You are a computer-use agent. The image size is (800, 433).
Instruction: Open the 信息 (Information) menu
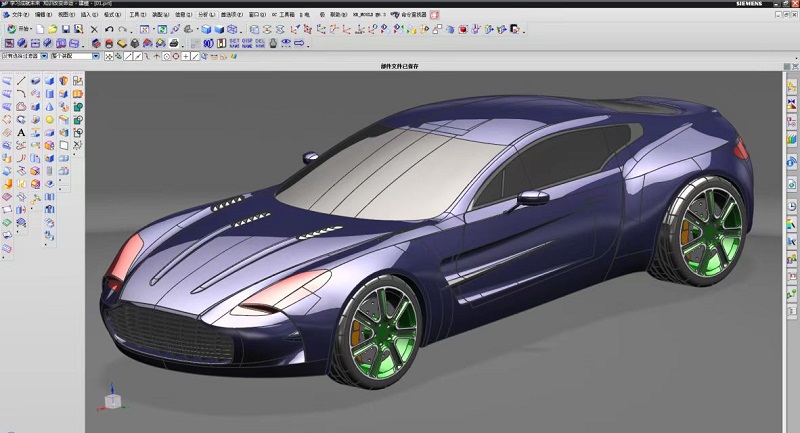[x=184, y=15]
